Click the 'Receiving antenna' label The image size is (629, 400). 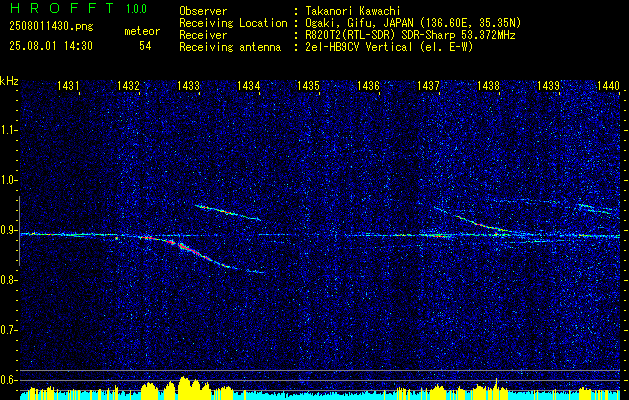click(230, 47)
